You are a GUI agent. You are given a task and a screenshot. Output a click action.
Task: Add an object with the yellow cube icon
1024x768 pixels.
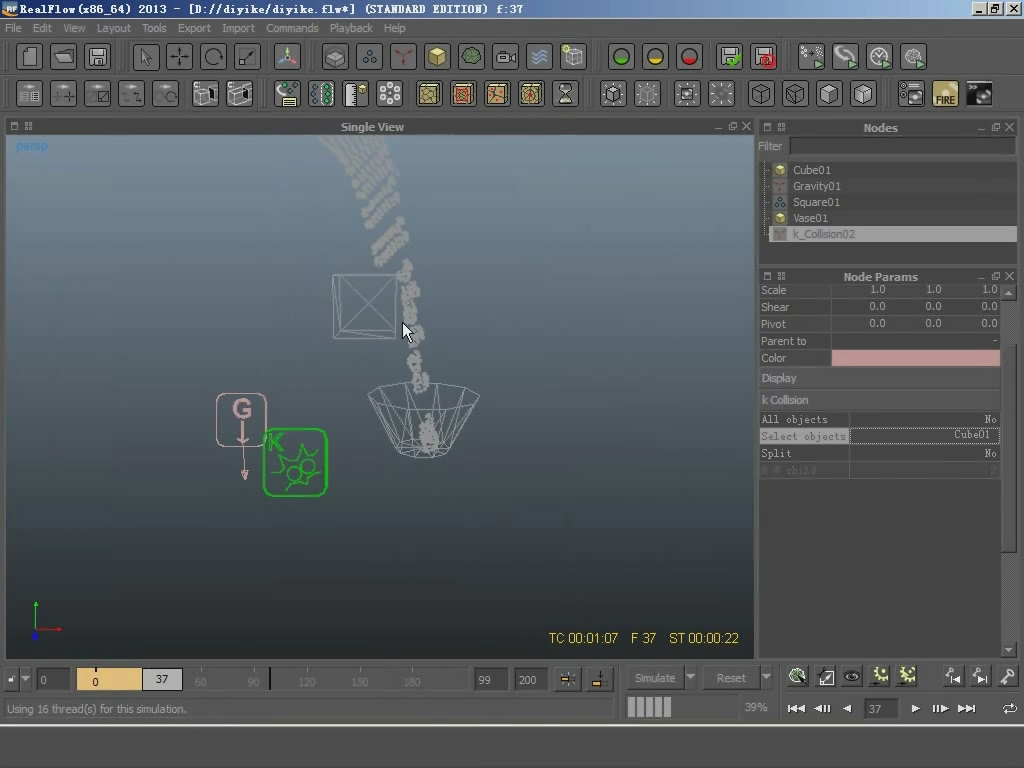[437, 57]
